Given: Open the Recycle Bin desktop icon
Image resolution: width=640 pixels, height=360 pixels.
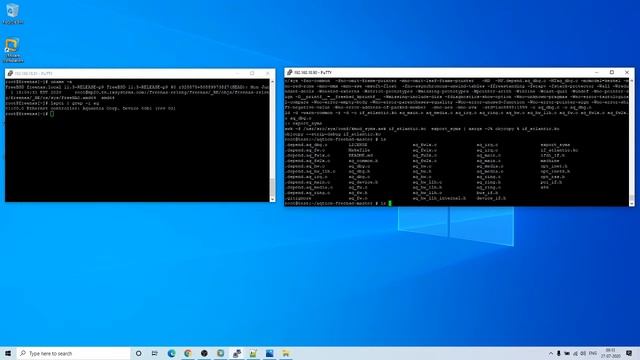Looking at the screenshot, I should pyautogui.click(x=13, y=13).
